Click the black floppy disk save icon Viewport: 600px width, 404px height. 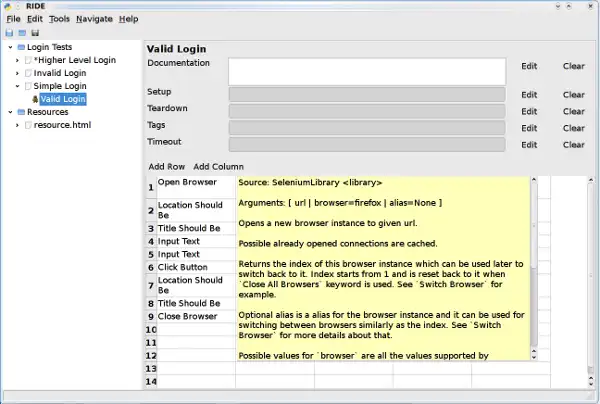[35, 33]
